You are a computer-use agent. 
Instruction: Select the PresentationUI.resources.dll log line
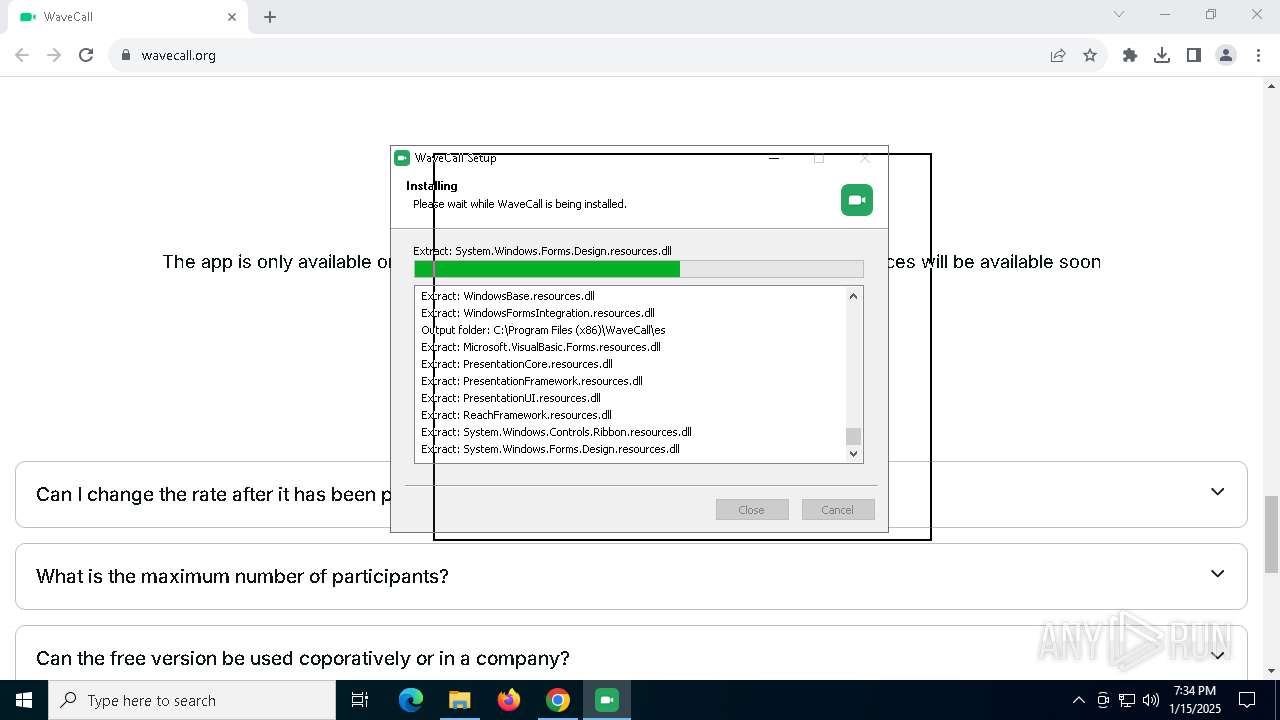(511, 398)
